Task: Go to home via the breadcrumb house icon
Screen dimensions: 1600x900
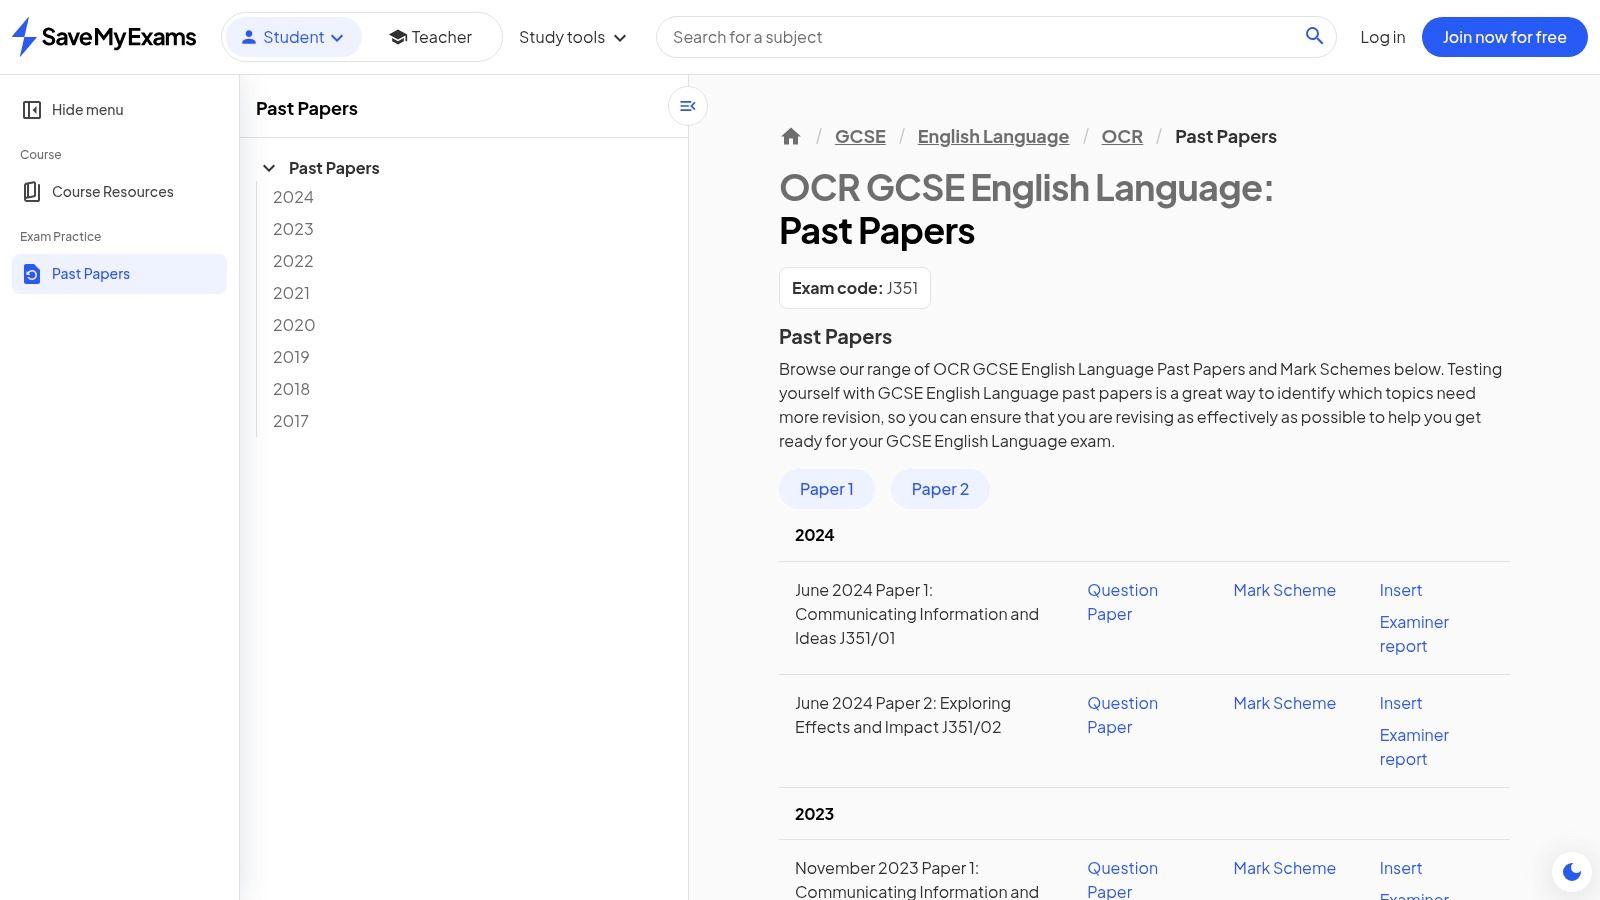Action: 791,137
